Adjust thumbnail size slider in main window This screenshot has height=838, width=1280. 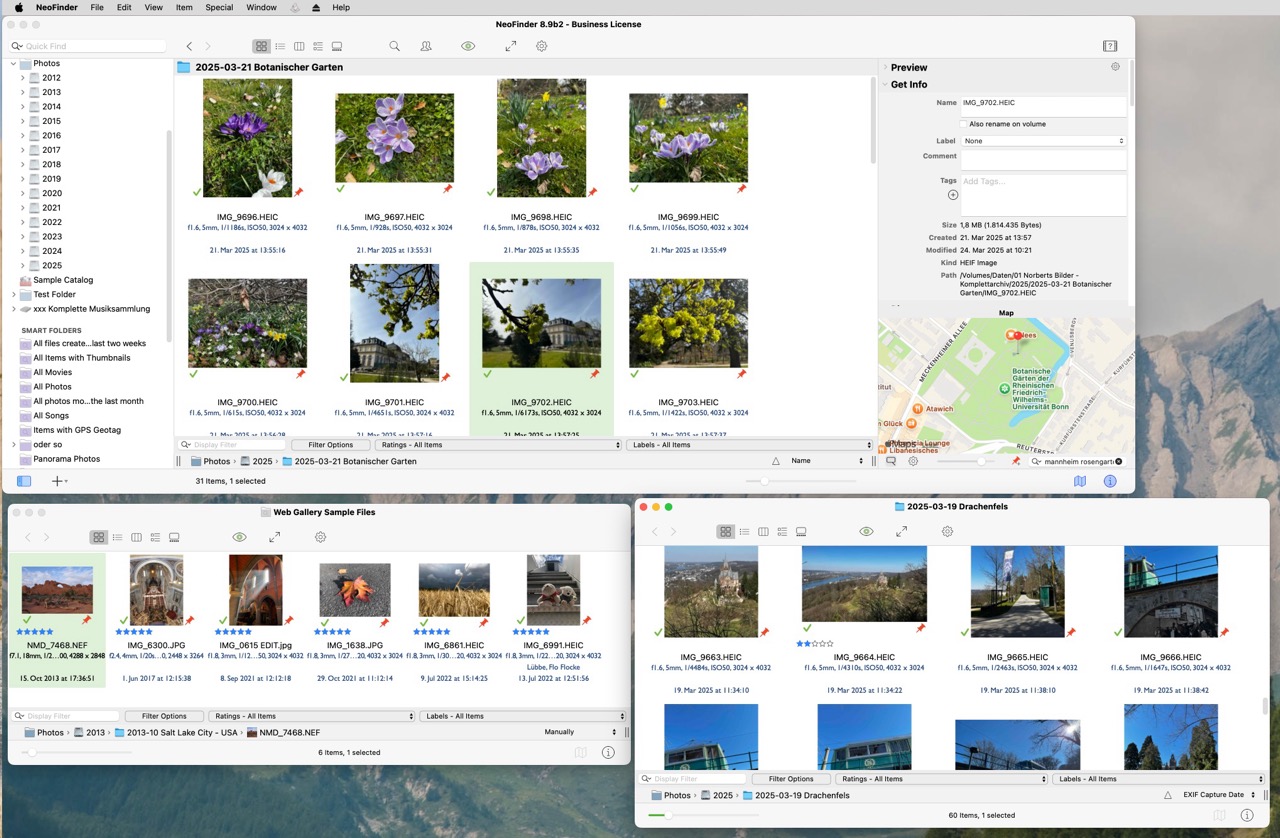(765, 481)
